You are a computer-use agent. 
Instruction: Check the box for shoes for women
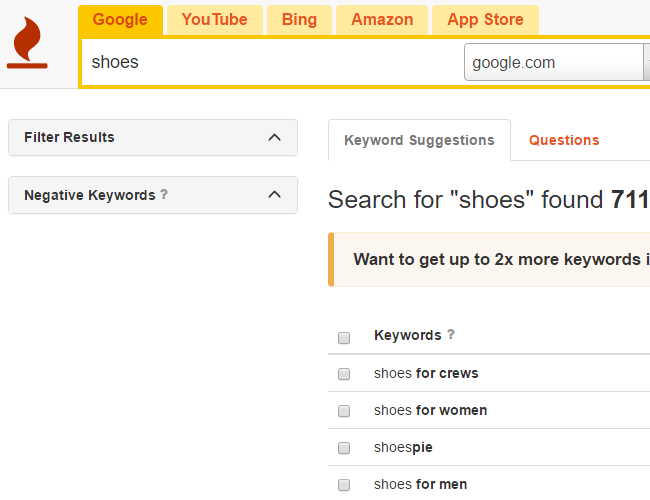(x=344, y=411)
